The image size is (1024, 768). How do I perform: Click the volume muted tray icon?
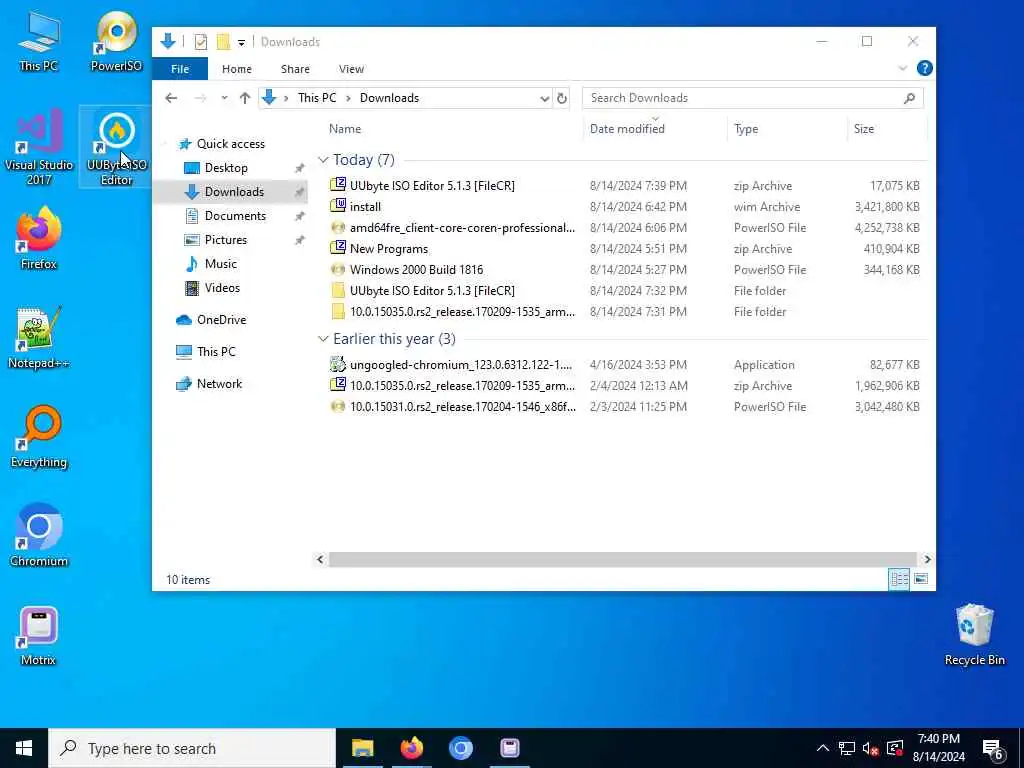click(x=870, y=748)
